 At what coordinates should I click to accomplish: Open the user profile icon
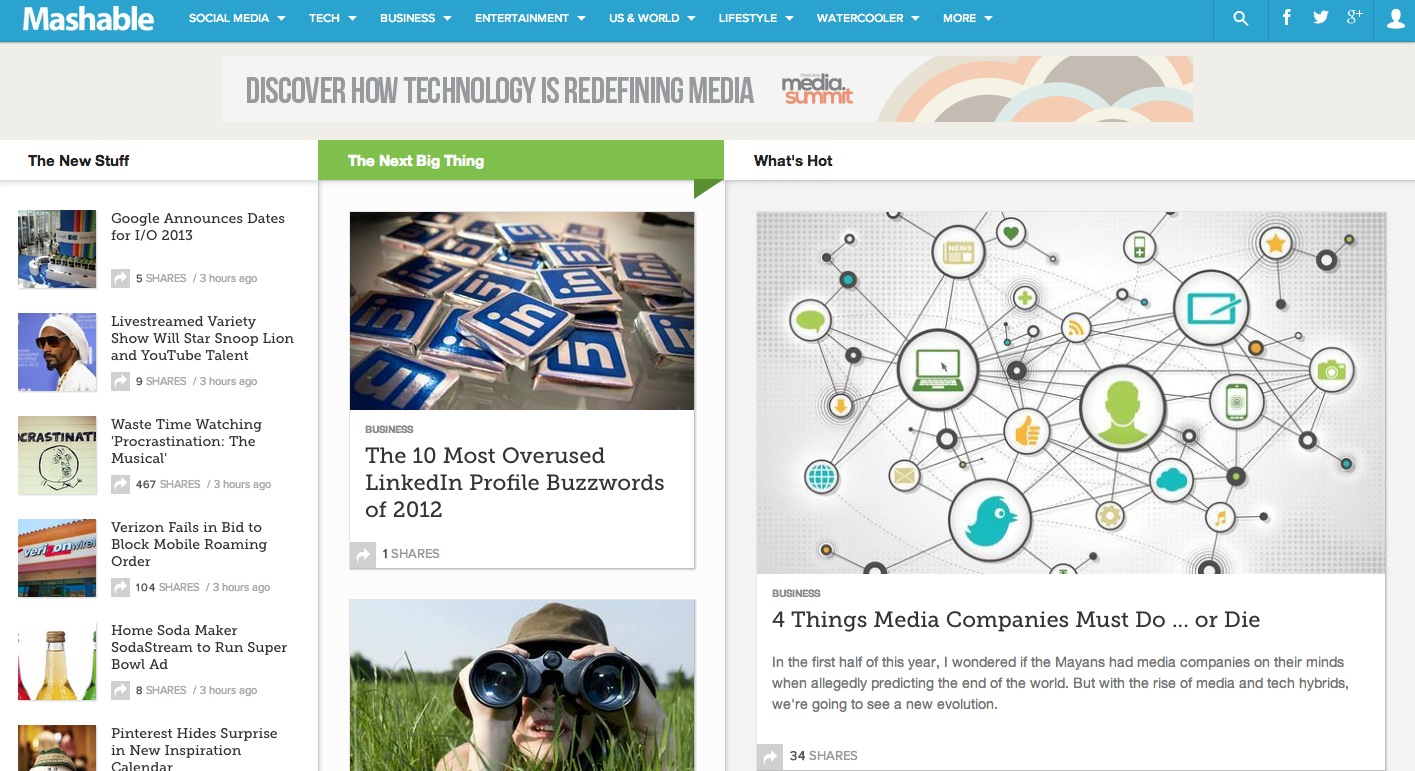[1395, 18]
